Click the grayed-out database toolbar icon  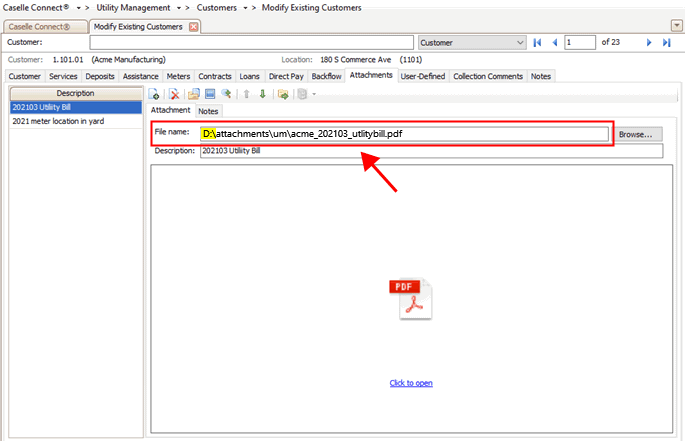[302, 94]
